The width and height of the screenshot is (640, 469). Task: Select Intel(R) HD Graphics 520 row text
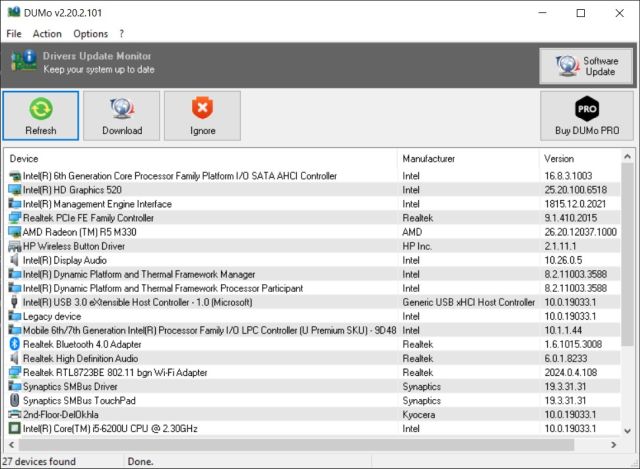(x=72, y=190)
